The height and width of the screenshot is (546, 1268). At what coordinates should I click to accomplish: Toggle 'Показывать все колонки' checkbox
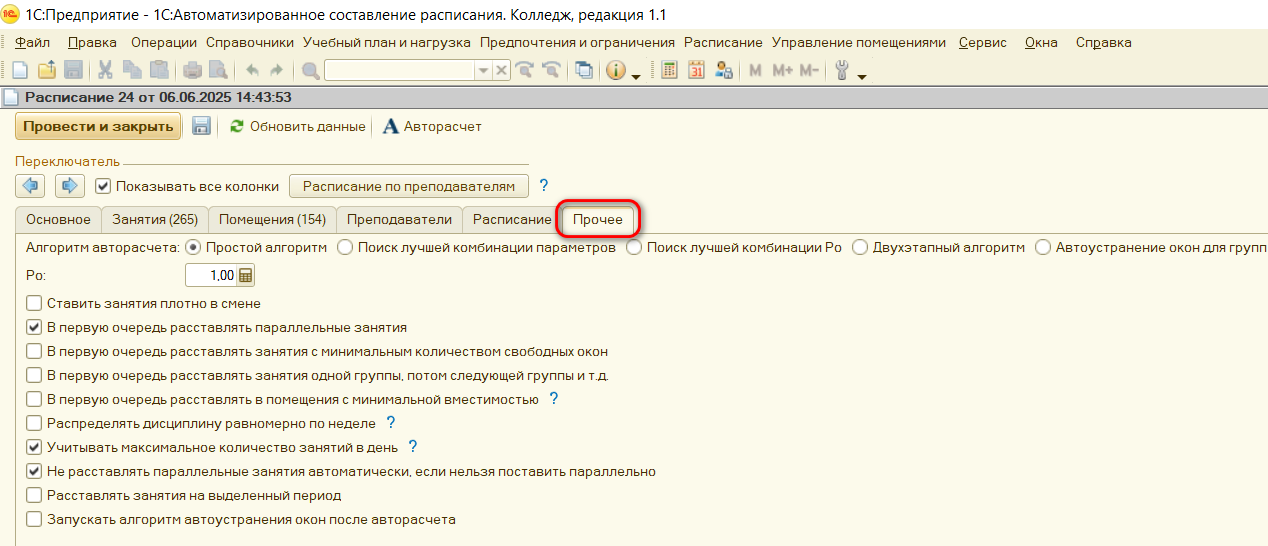point(102,186)
